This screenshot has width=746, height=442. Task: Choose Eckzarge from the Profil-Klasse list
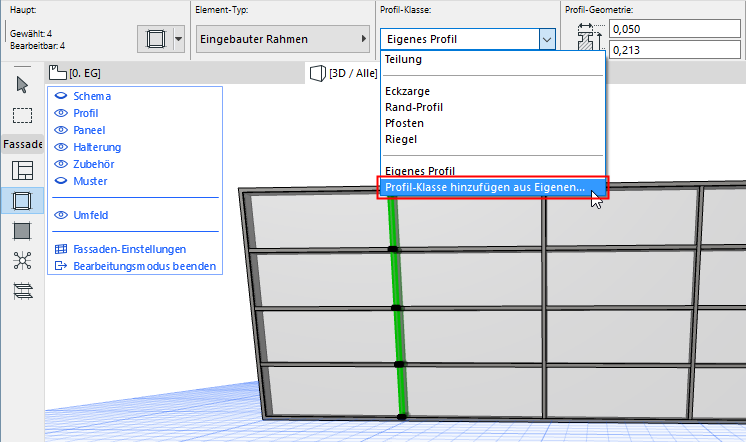pos(493,91)
